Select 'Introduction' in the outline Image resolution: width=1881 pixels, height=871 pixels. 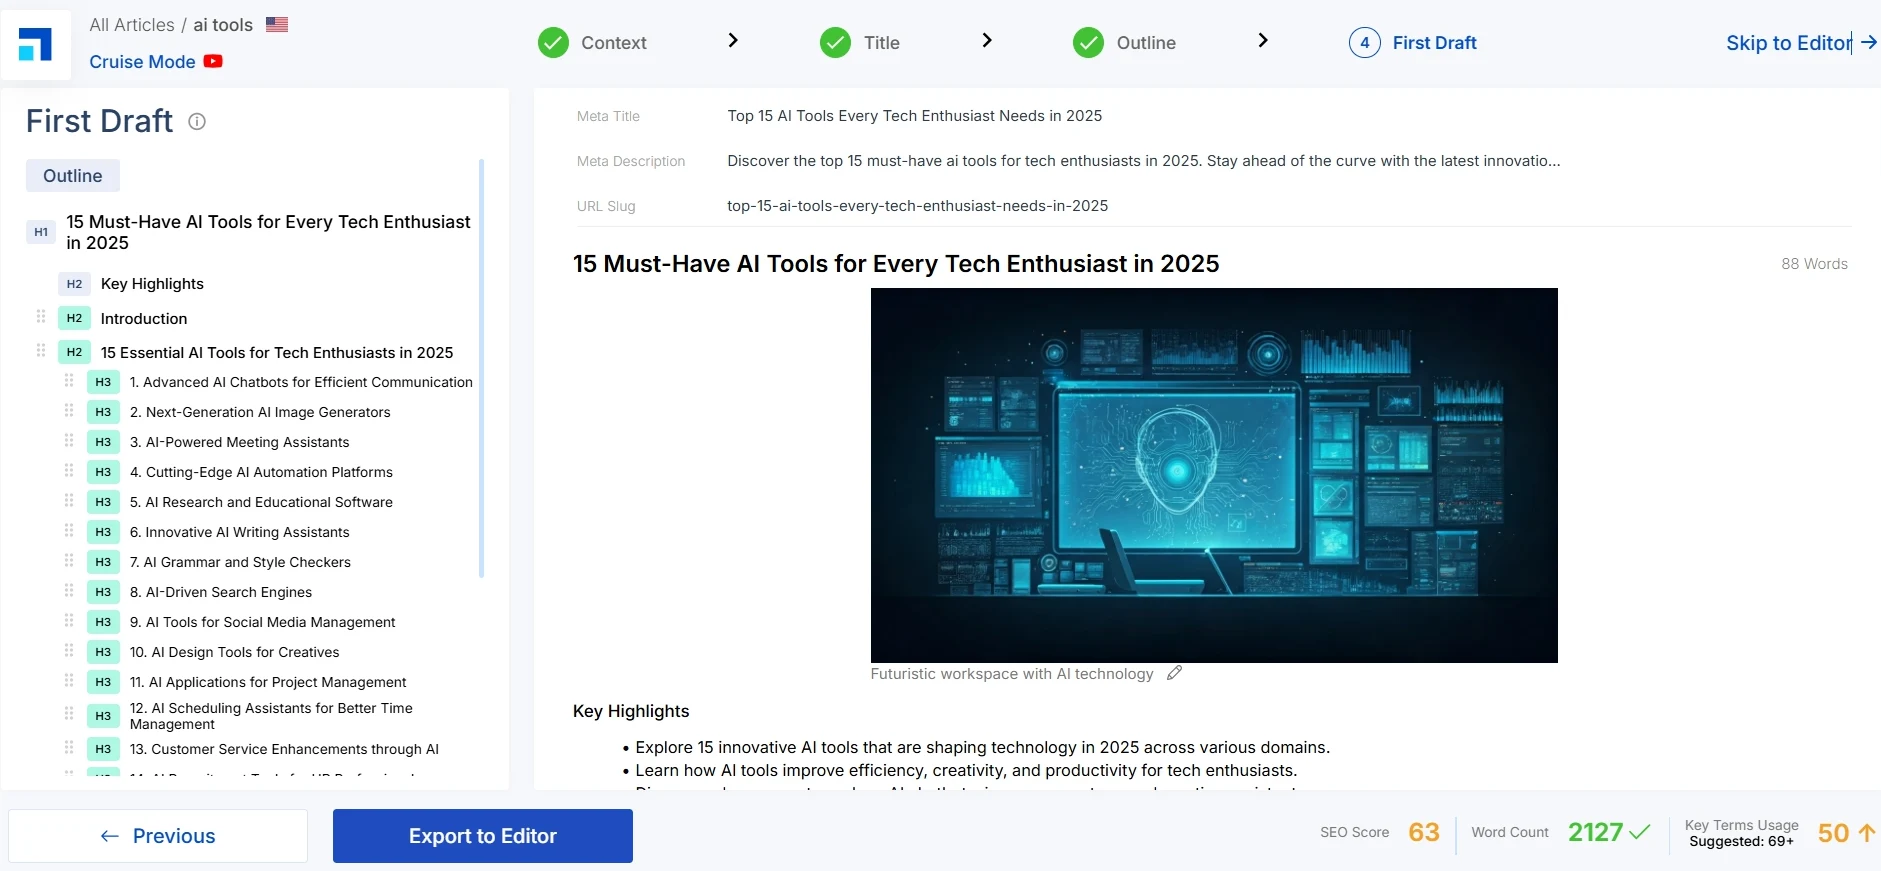(144, 318)
